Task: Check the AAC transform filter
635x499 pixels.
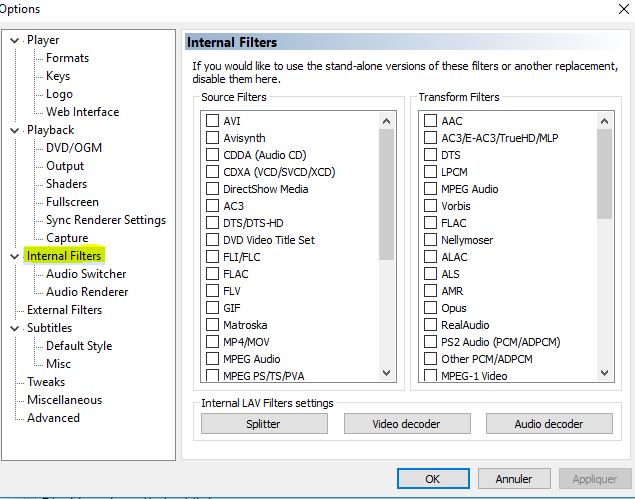Action: (430, 121)
